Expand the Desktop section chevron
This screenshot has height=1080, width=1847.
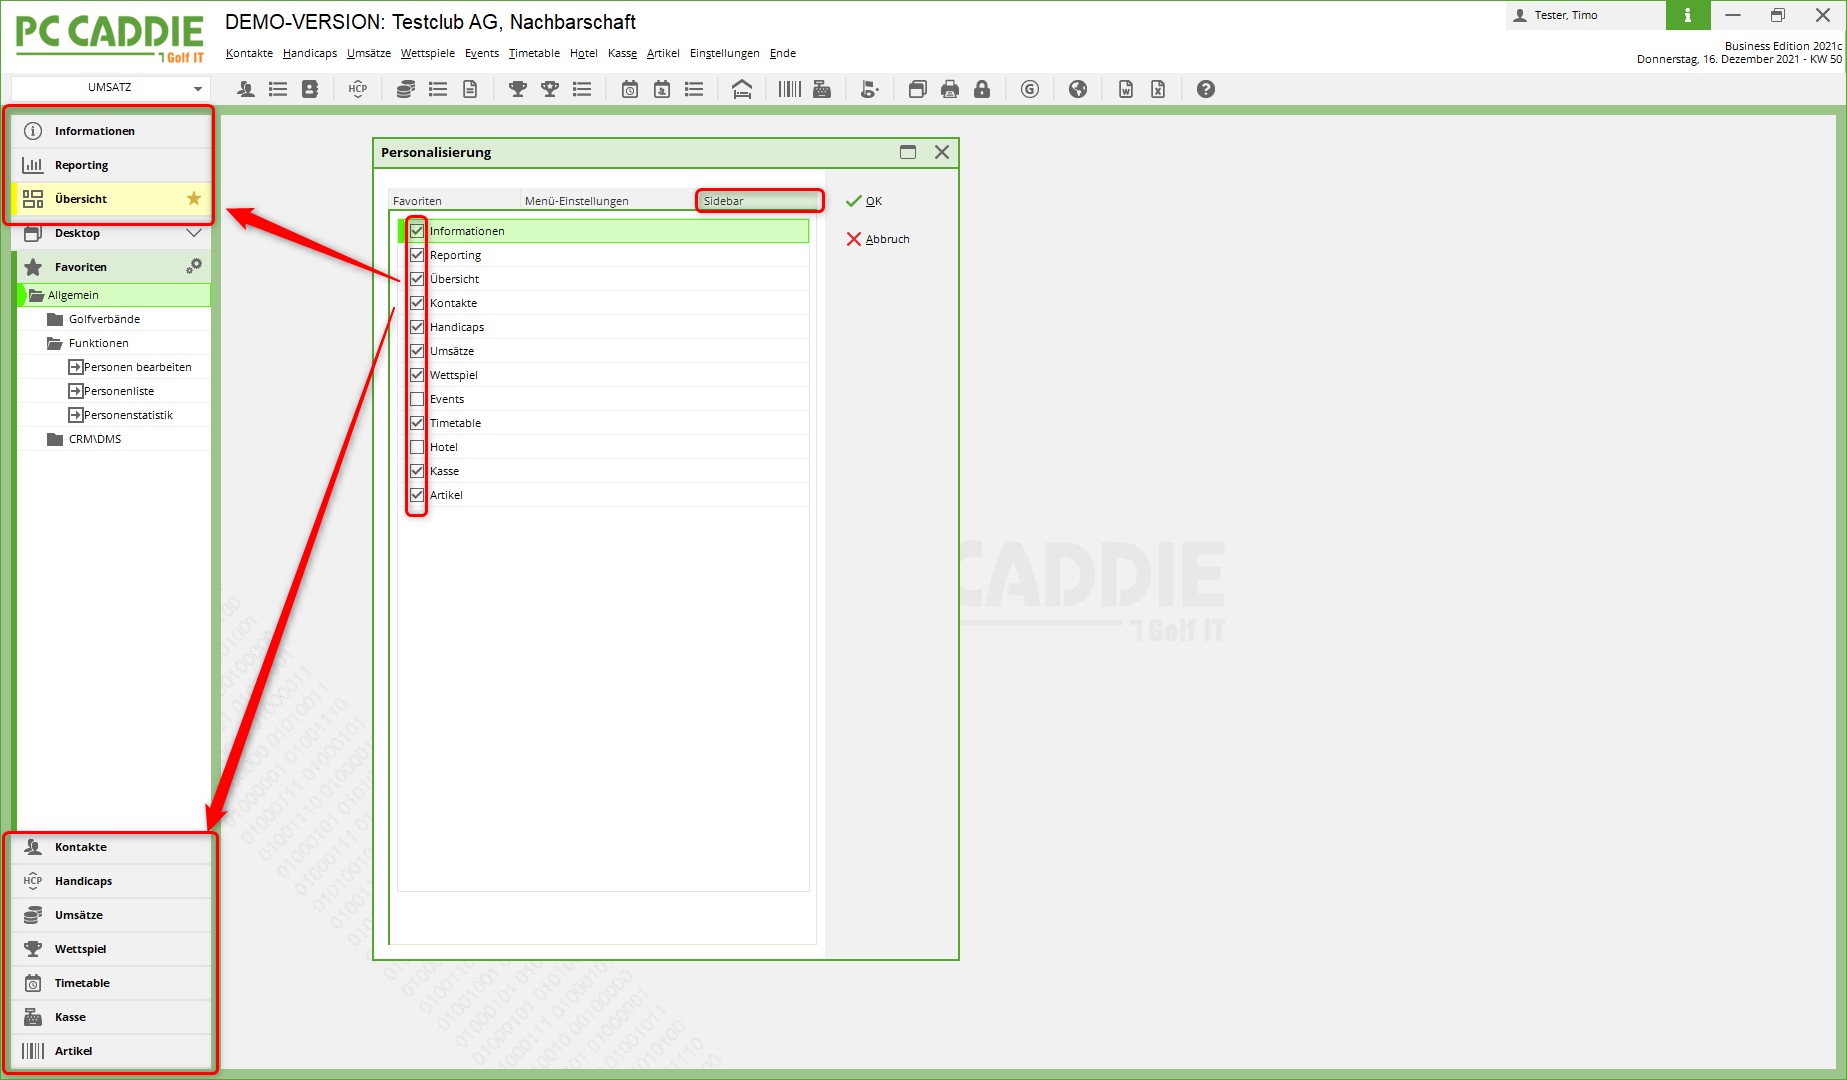pos(194,233)
